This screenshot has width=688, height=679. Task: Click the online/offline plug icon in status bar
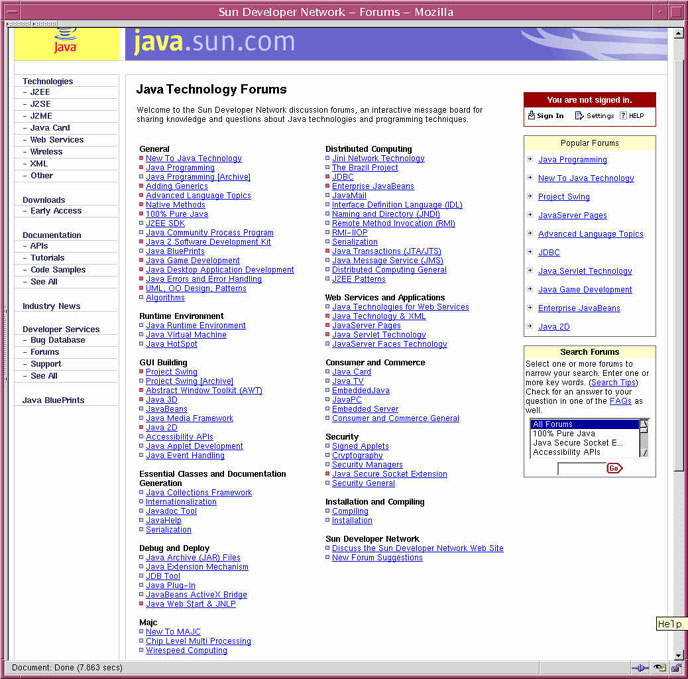(x=641, y=668)
